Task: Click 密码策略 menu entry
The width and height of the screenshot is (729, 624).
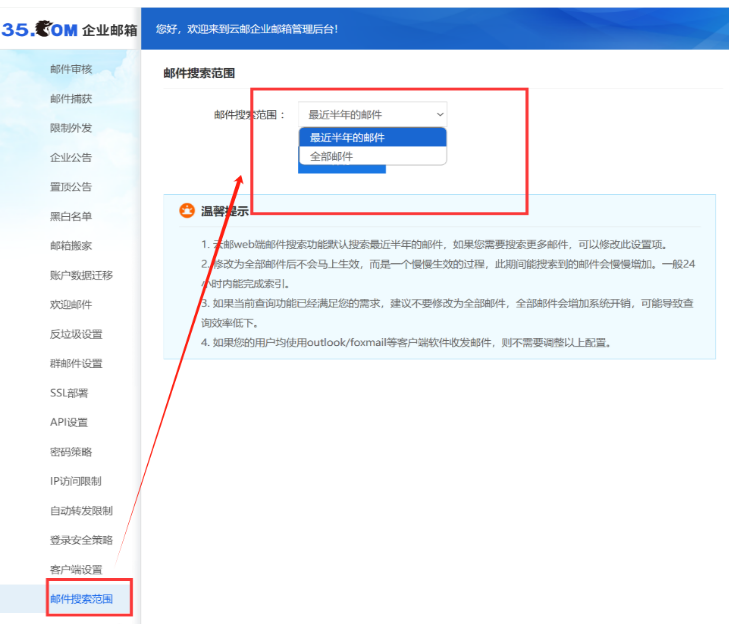Action: point(71,452)
